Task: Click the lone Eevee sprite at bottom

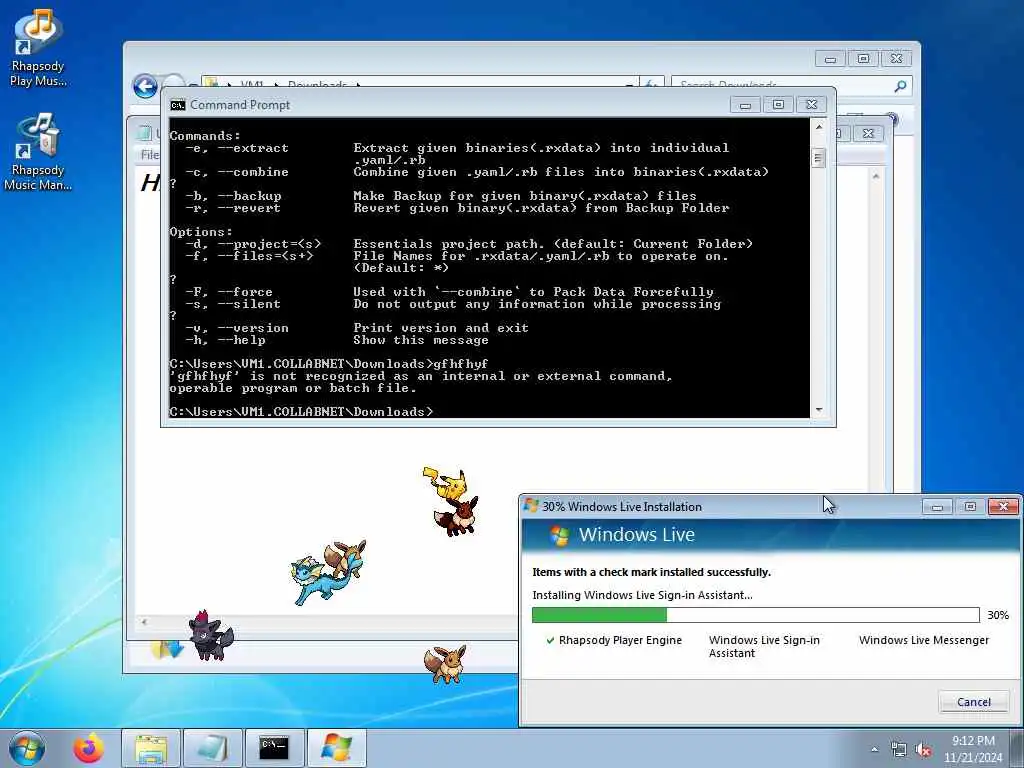Action: click(x=445, y=664)
